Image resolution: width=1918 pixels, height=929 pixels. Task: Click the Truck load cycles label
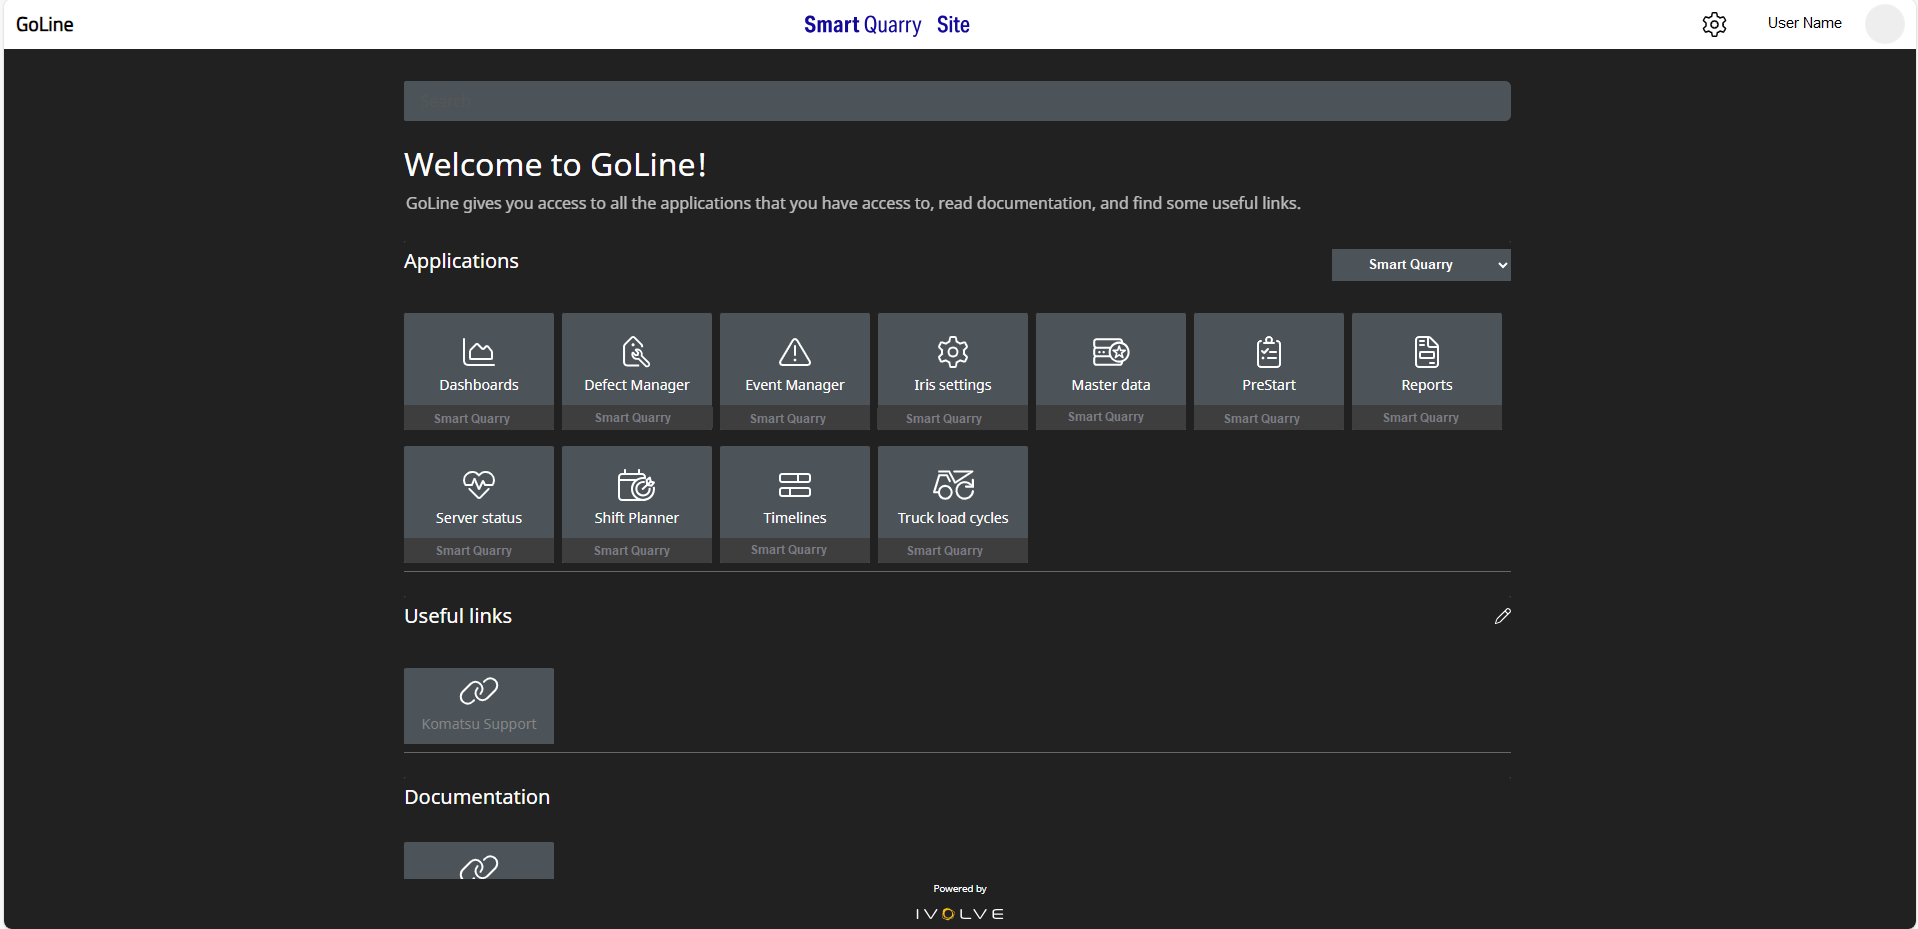953,518
